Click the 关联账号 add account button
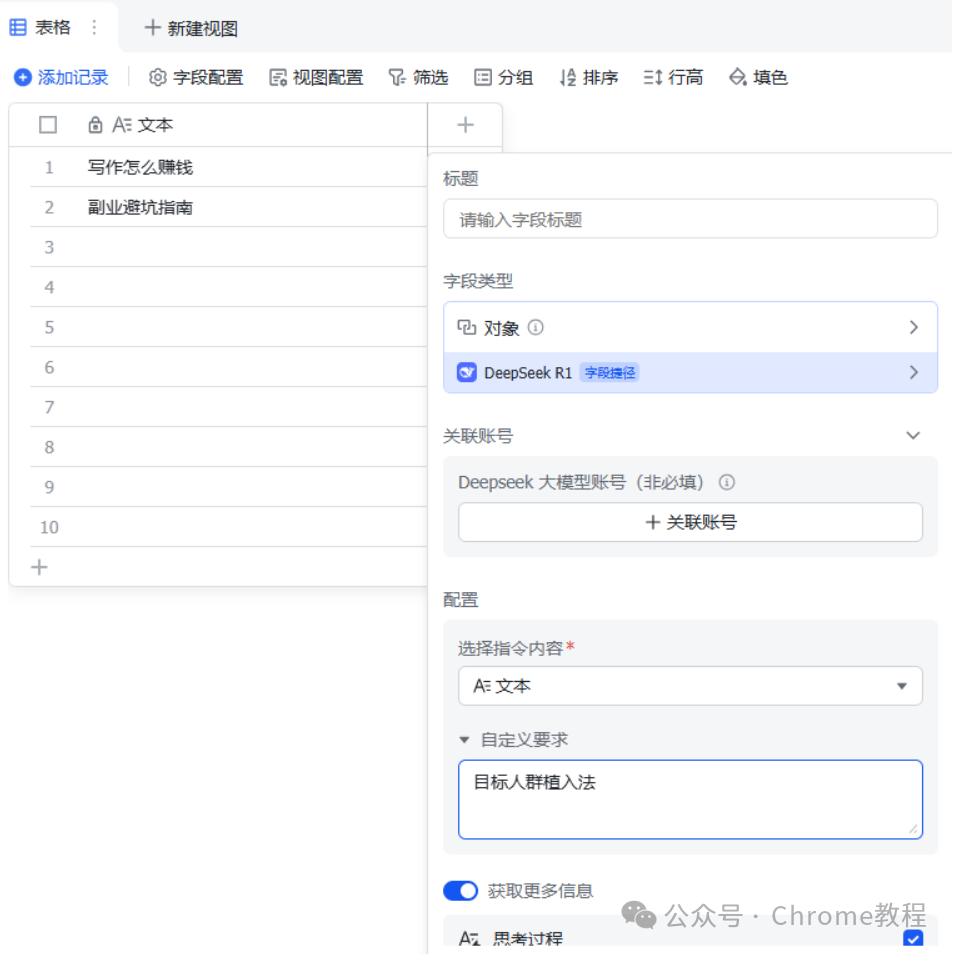This screenshot has width=957, height=954. coord(690,522)
